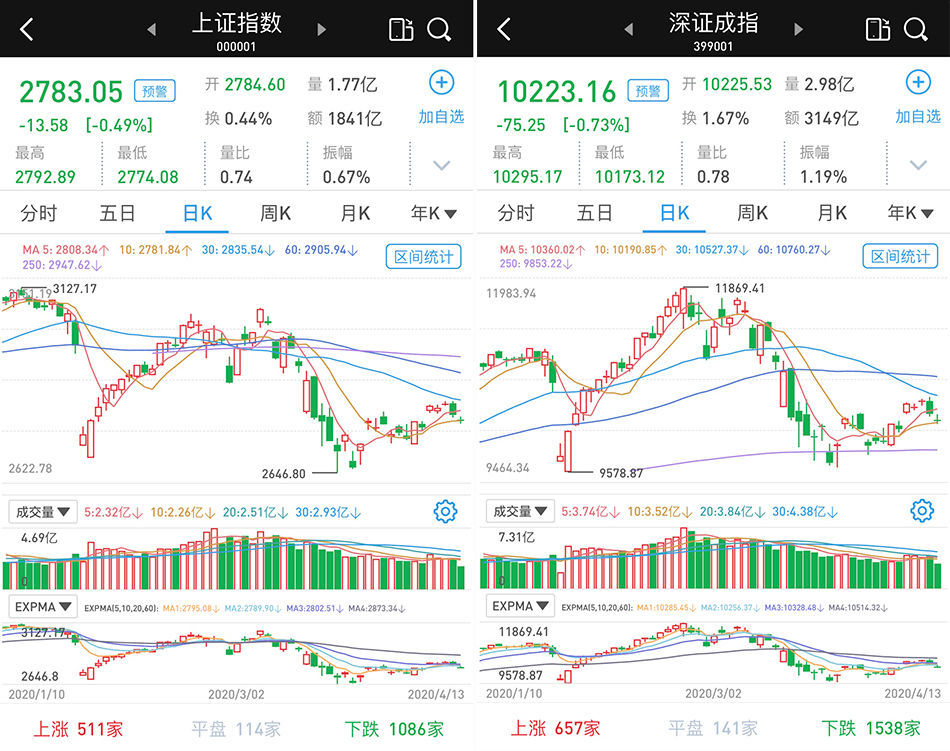Tap 上证指数 volume bar chart area
This screenshot has width=950, height=751.
(x=234, y=560)
